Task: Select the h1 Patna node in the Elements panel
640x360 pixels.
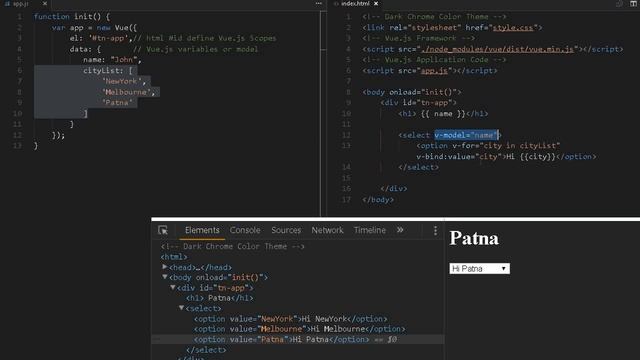Action: tap(220, 298)
